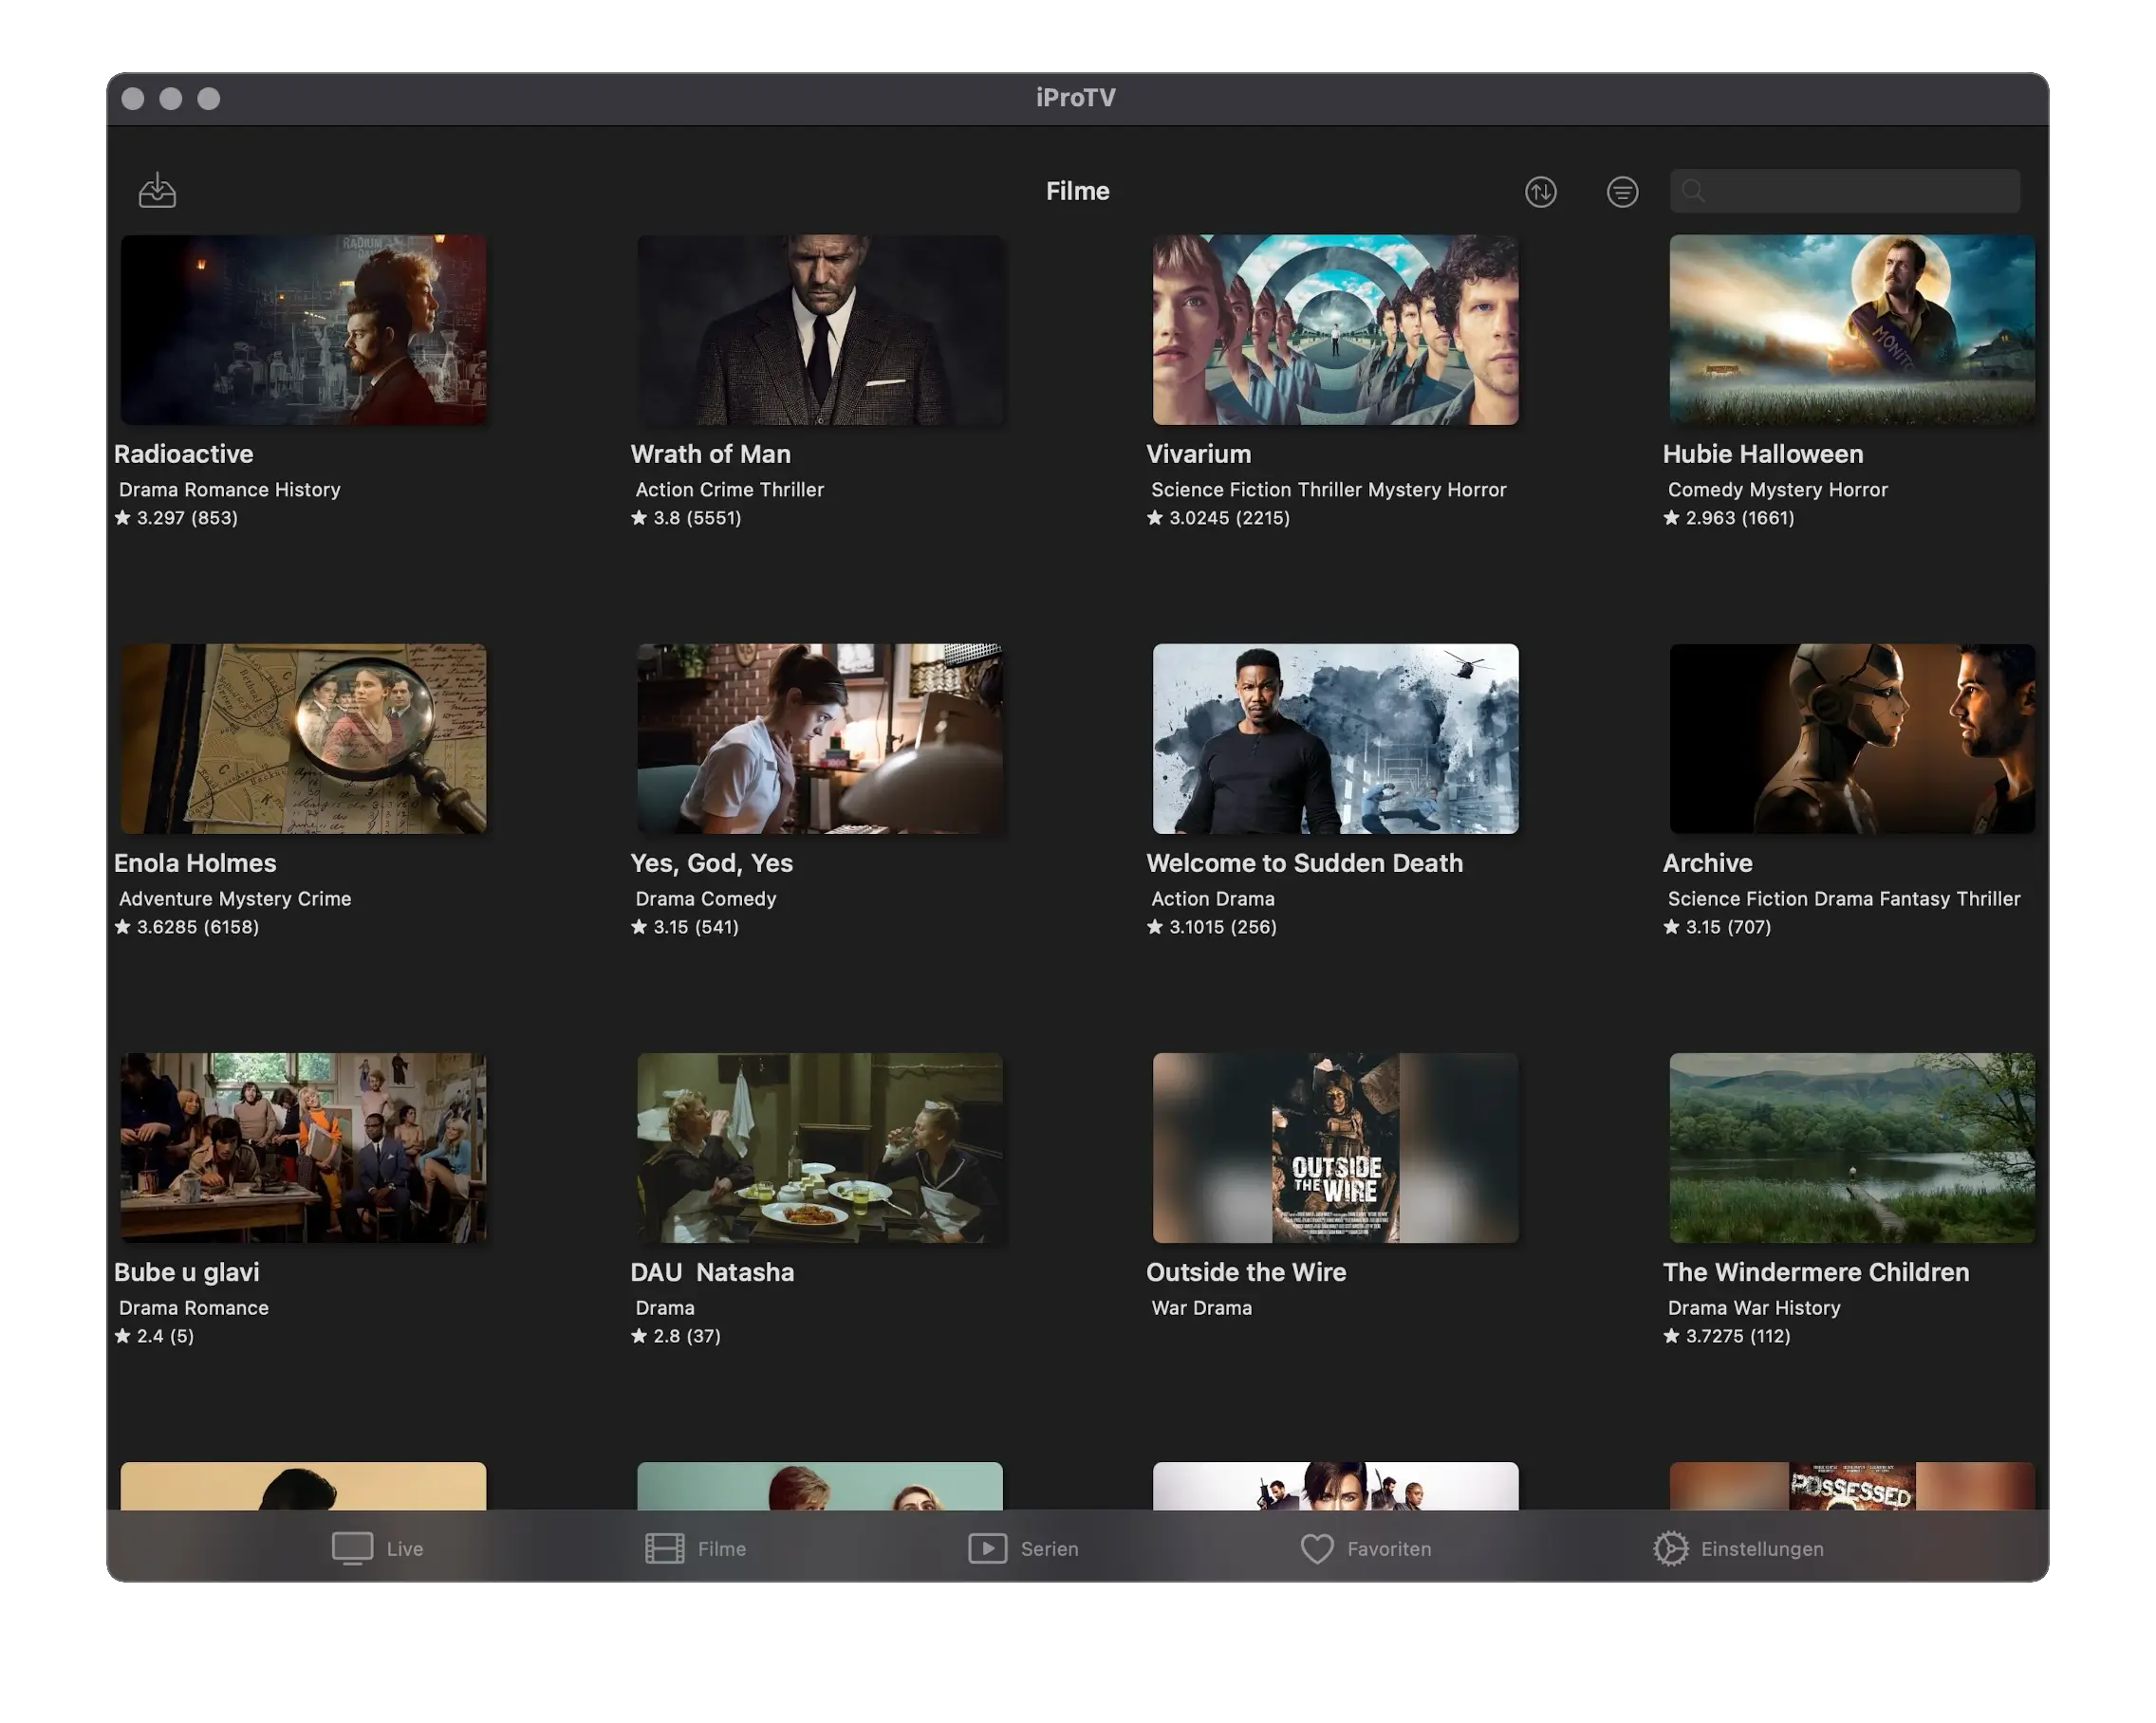Click the rating '3.1015 (256)'
The height and width of the screenshot is (1723, 2156).
pos(1212,927)
